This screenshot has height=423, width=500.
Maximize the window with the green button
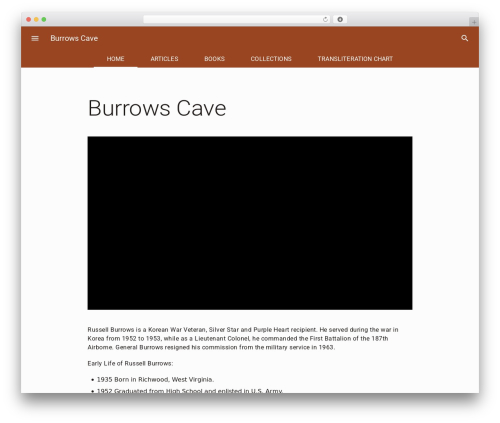point(44,19)
